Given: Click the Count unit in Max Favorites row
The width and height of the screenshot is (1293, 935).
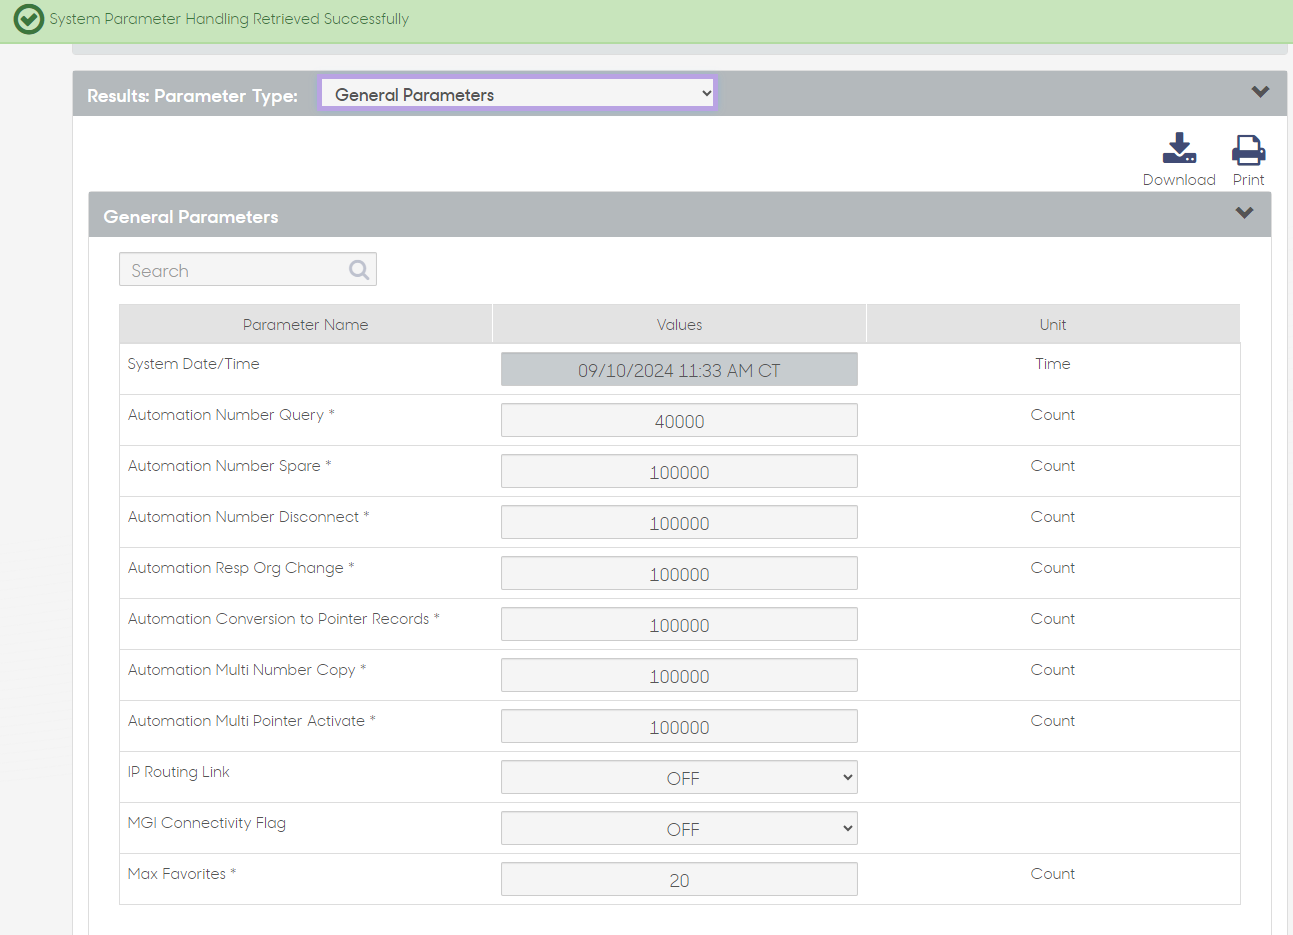Looking at the screenshot, I should pyautogui.click(x=1053, y=874).
